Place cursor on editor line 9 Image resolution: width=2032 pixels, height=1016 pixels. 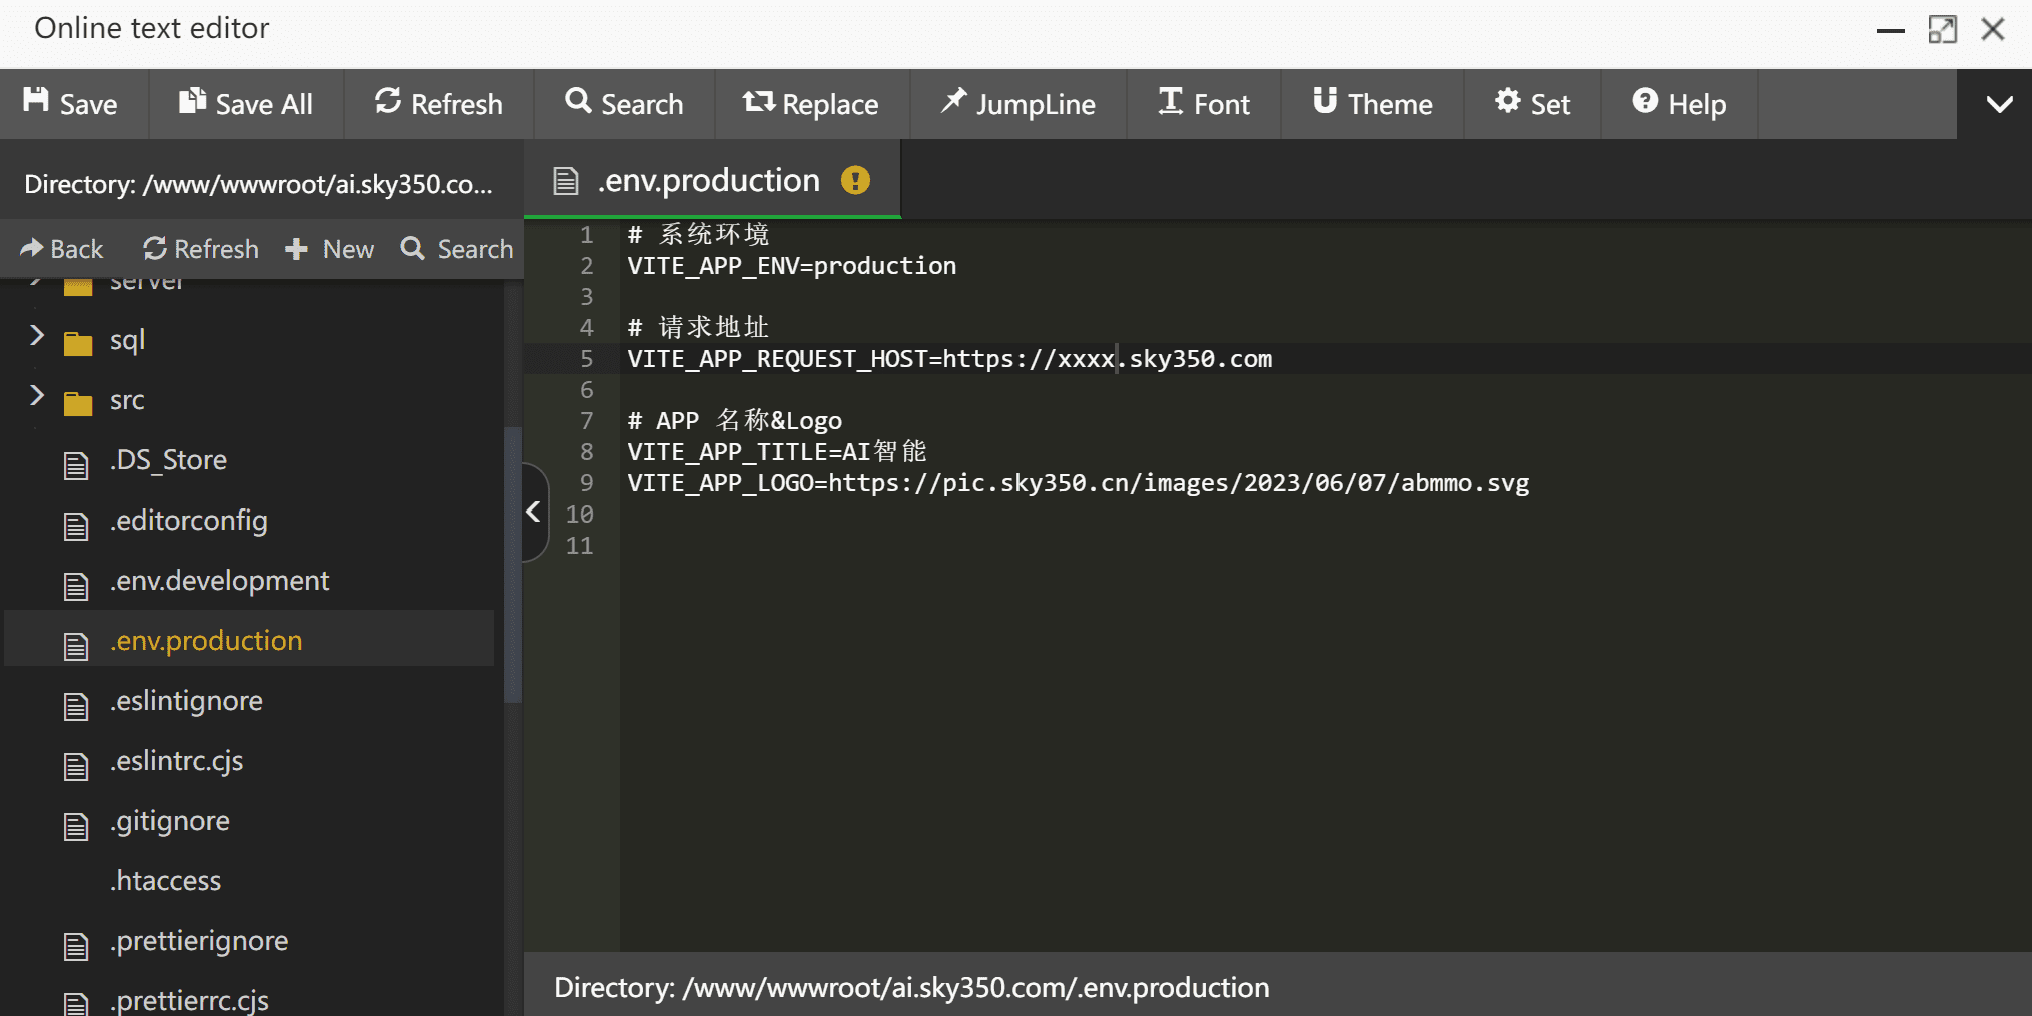(1077, 483)
